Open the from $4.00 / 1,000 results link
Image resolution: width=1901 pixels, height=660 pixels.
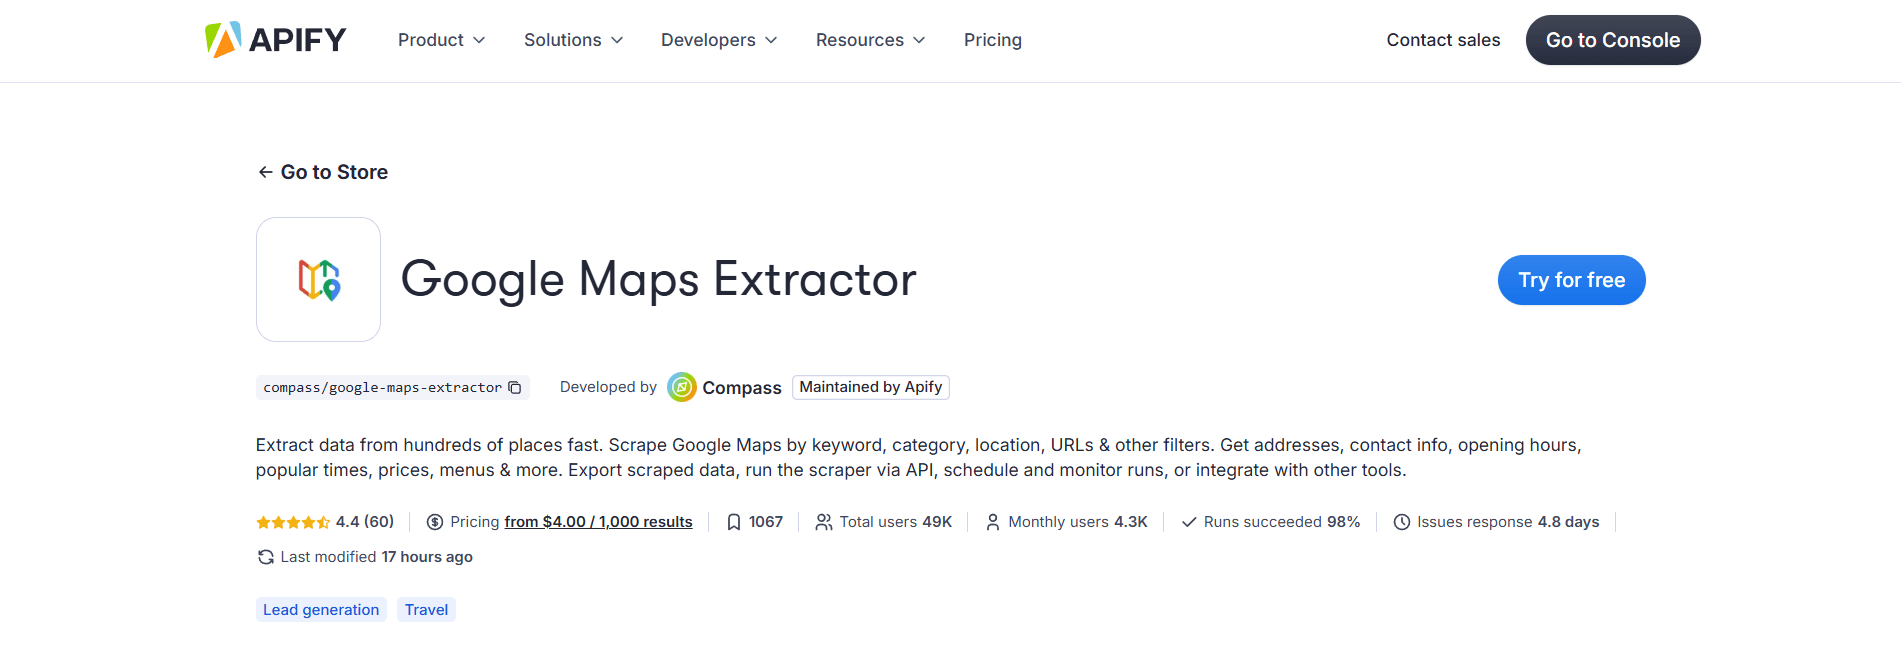pyautogui.click(x=598, y=522)
